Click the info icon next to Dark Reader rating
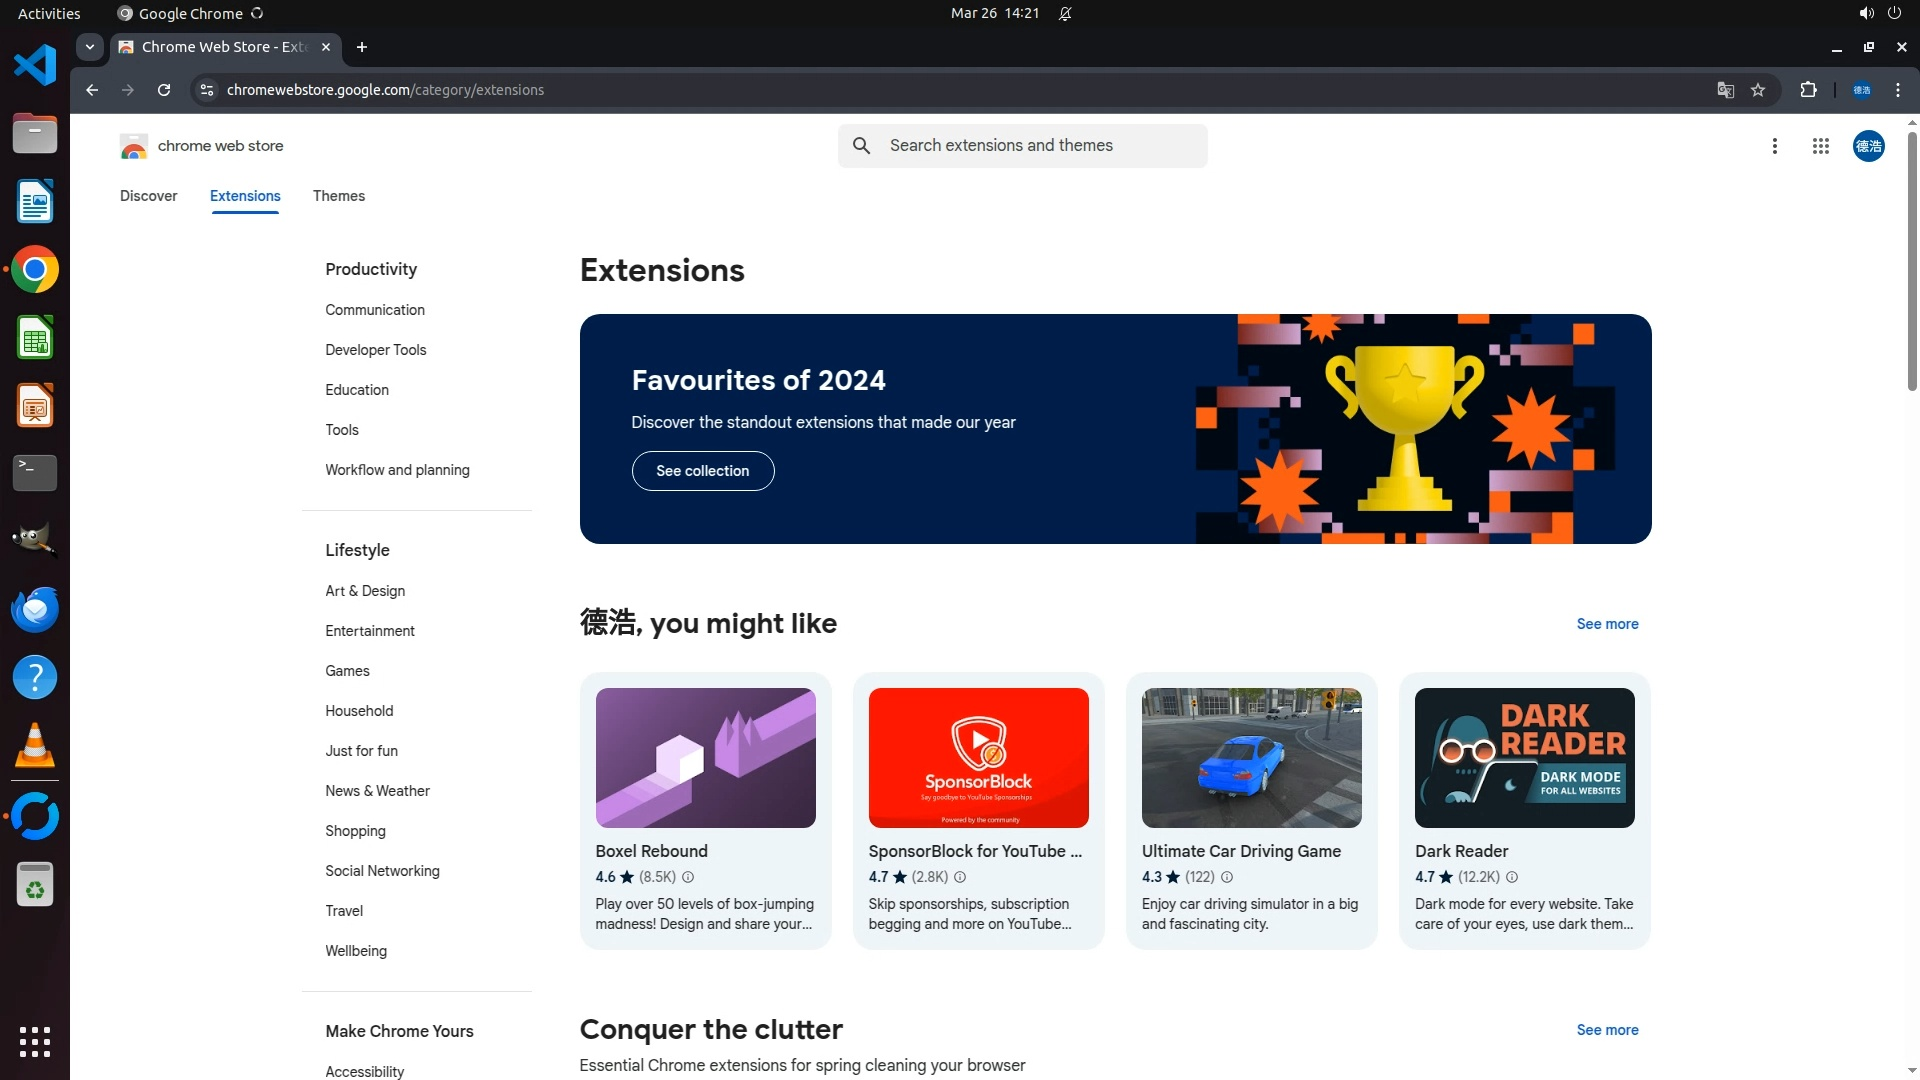This screenshot has width=1920, height=1080. 1512,877
